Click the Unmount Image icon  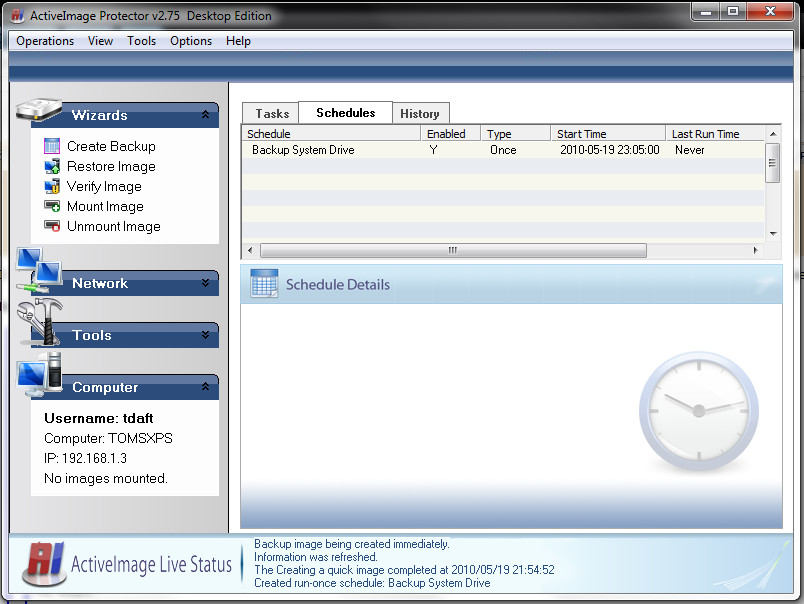(52, 226)
